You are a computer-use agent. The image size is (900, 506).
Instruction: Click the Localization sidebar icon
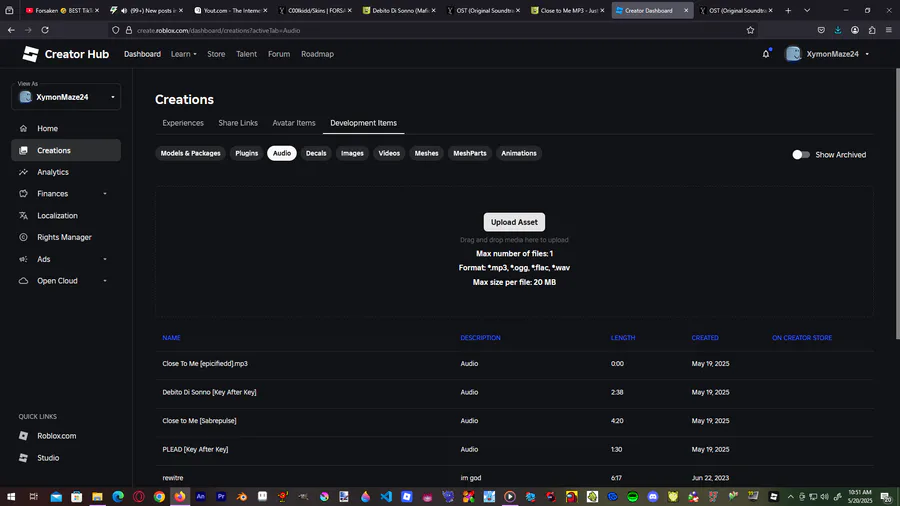[24, 216]
